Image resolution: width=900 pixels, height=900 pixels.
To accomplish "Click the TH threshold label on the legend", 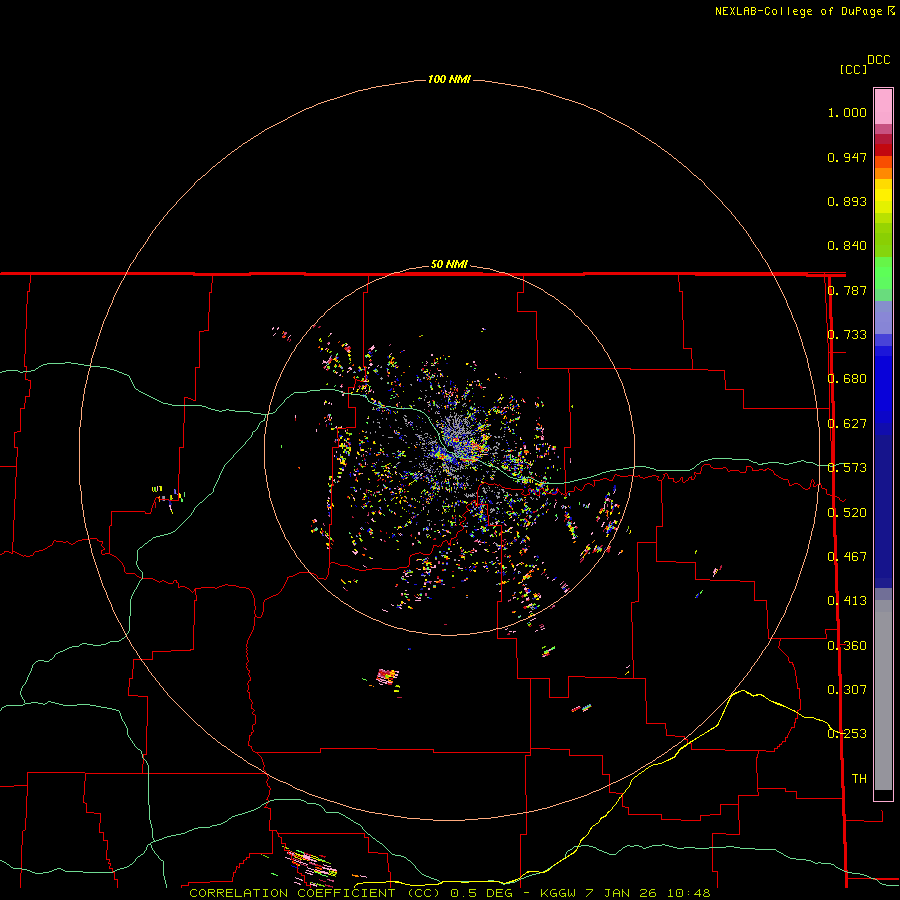I will (859, 779).
